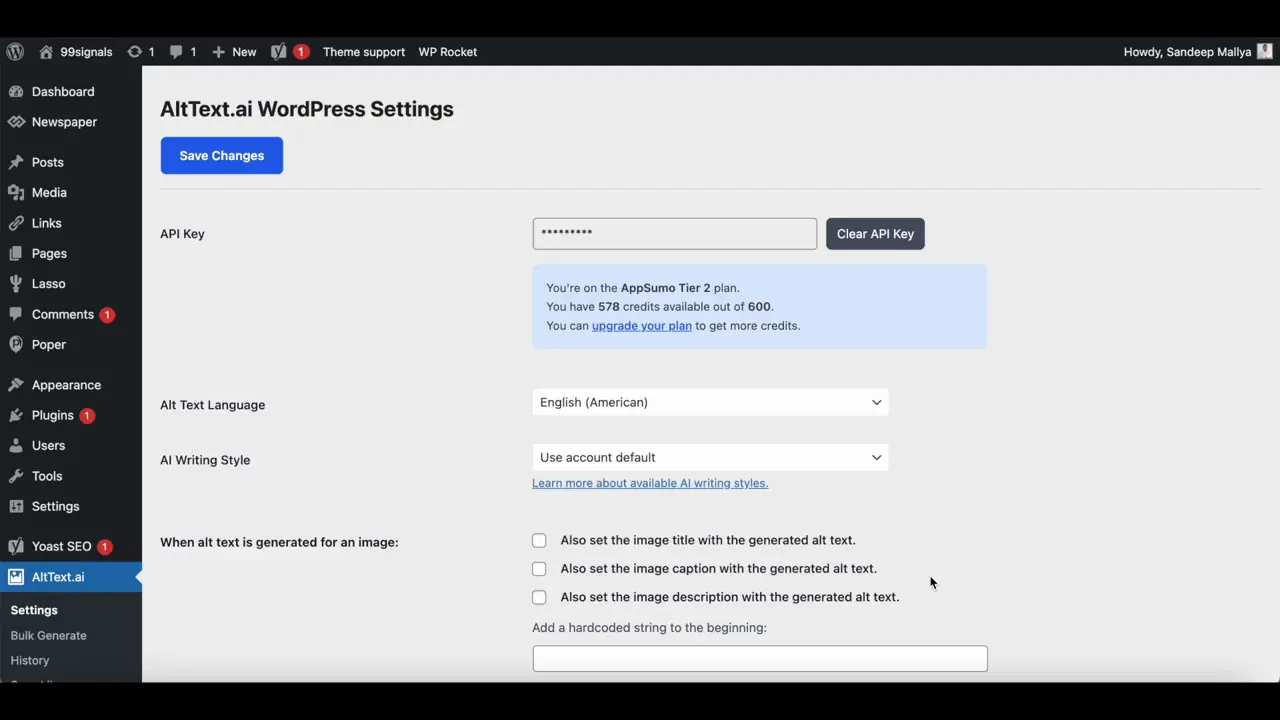This screenshot has height=720, width=1280.
Task: Open comments via the speech bubble icon
Action: point(176,51)
